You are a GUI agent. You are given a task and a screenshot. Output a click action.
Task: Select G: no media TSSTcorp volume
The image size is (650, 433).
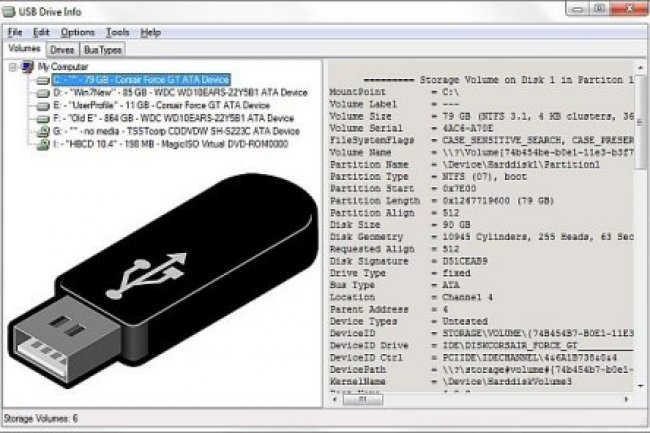(176, 131)
